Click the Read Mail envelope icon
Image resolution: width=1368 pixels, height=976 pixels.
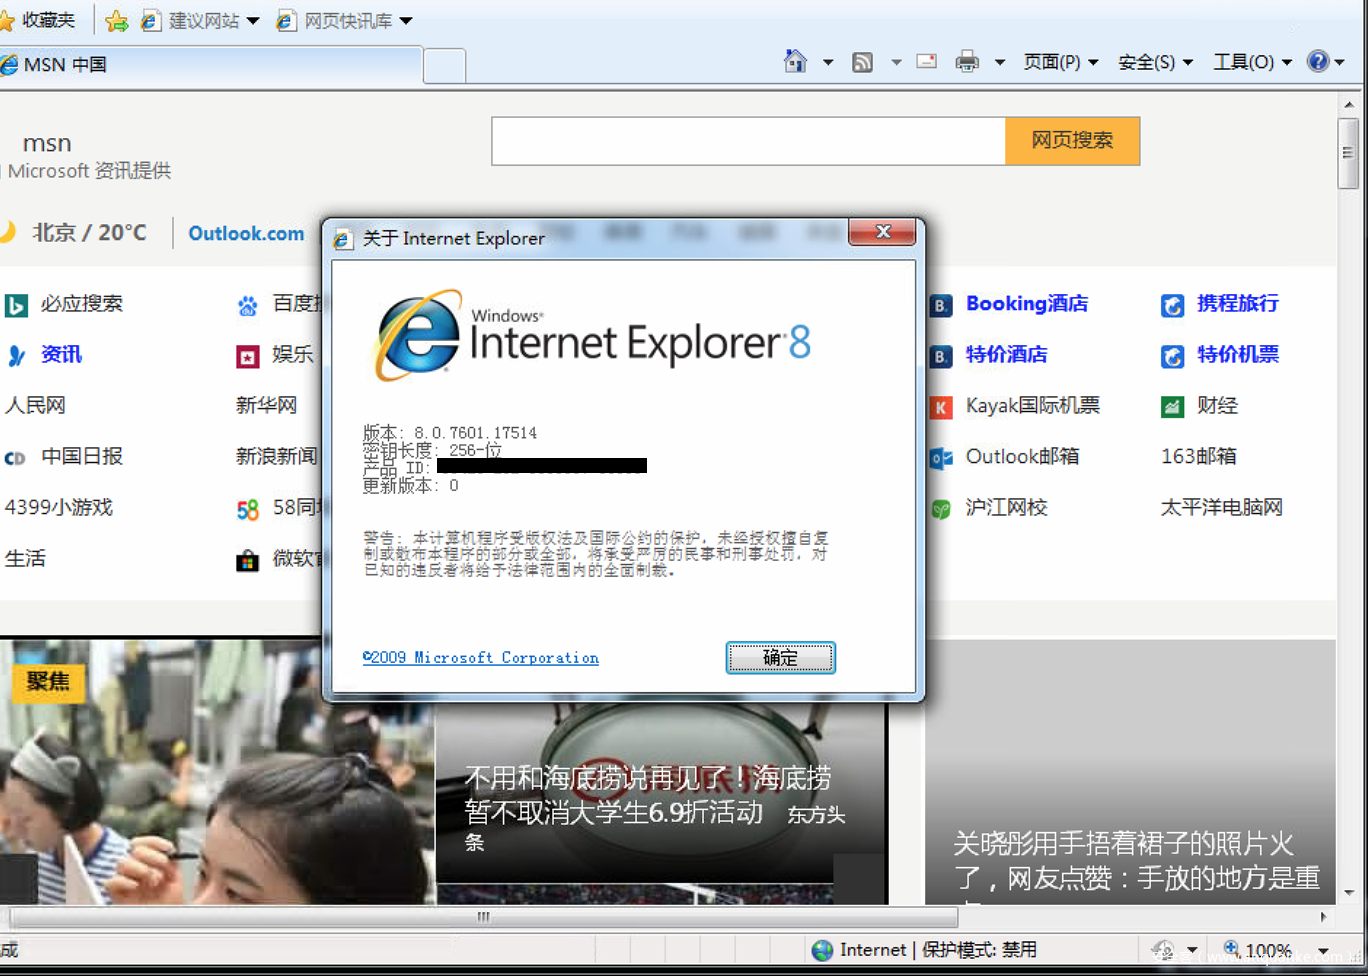point(927,62)
